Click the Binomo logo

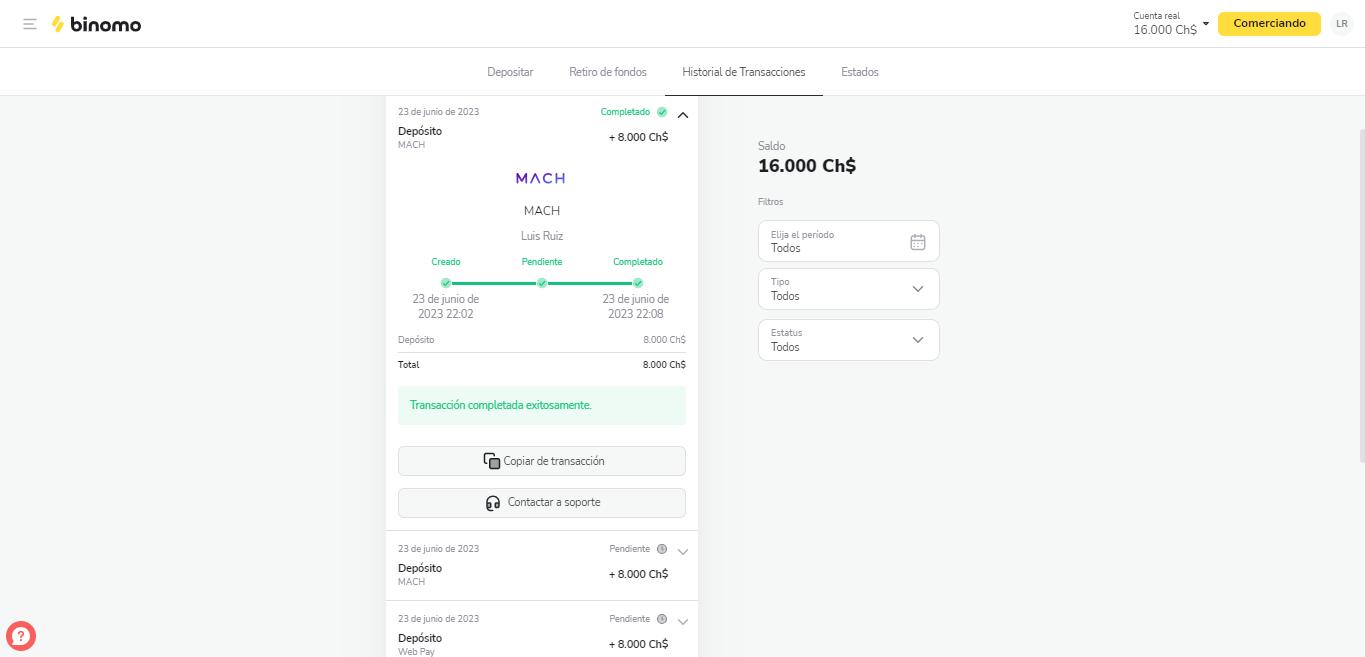click(x=96, y=24)
